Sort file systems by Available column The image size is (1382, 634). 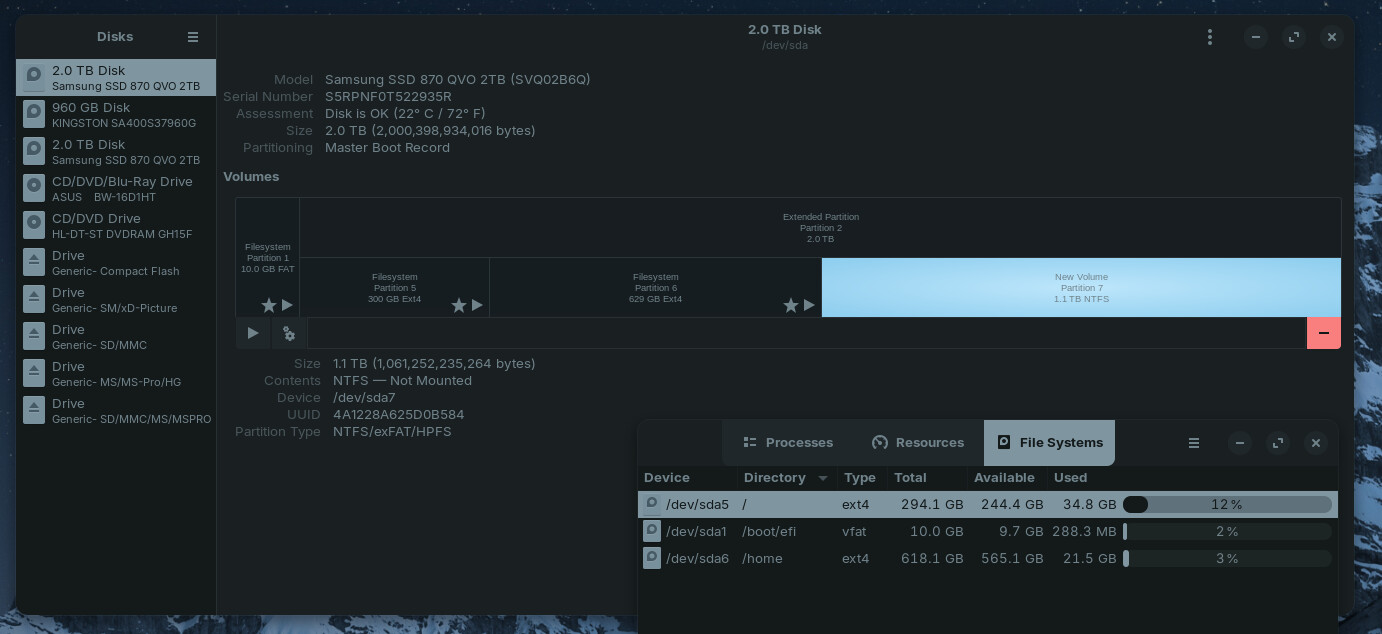click(1004, 478)
